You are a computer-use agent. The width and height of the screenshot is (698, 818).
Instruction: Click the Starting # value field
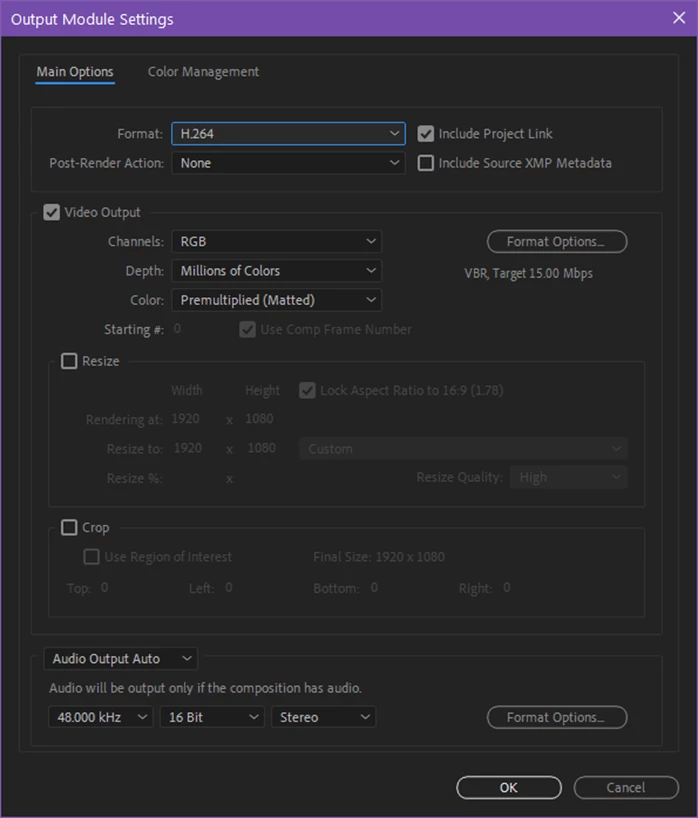pyautogui.click(x=177, y=329)
